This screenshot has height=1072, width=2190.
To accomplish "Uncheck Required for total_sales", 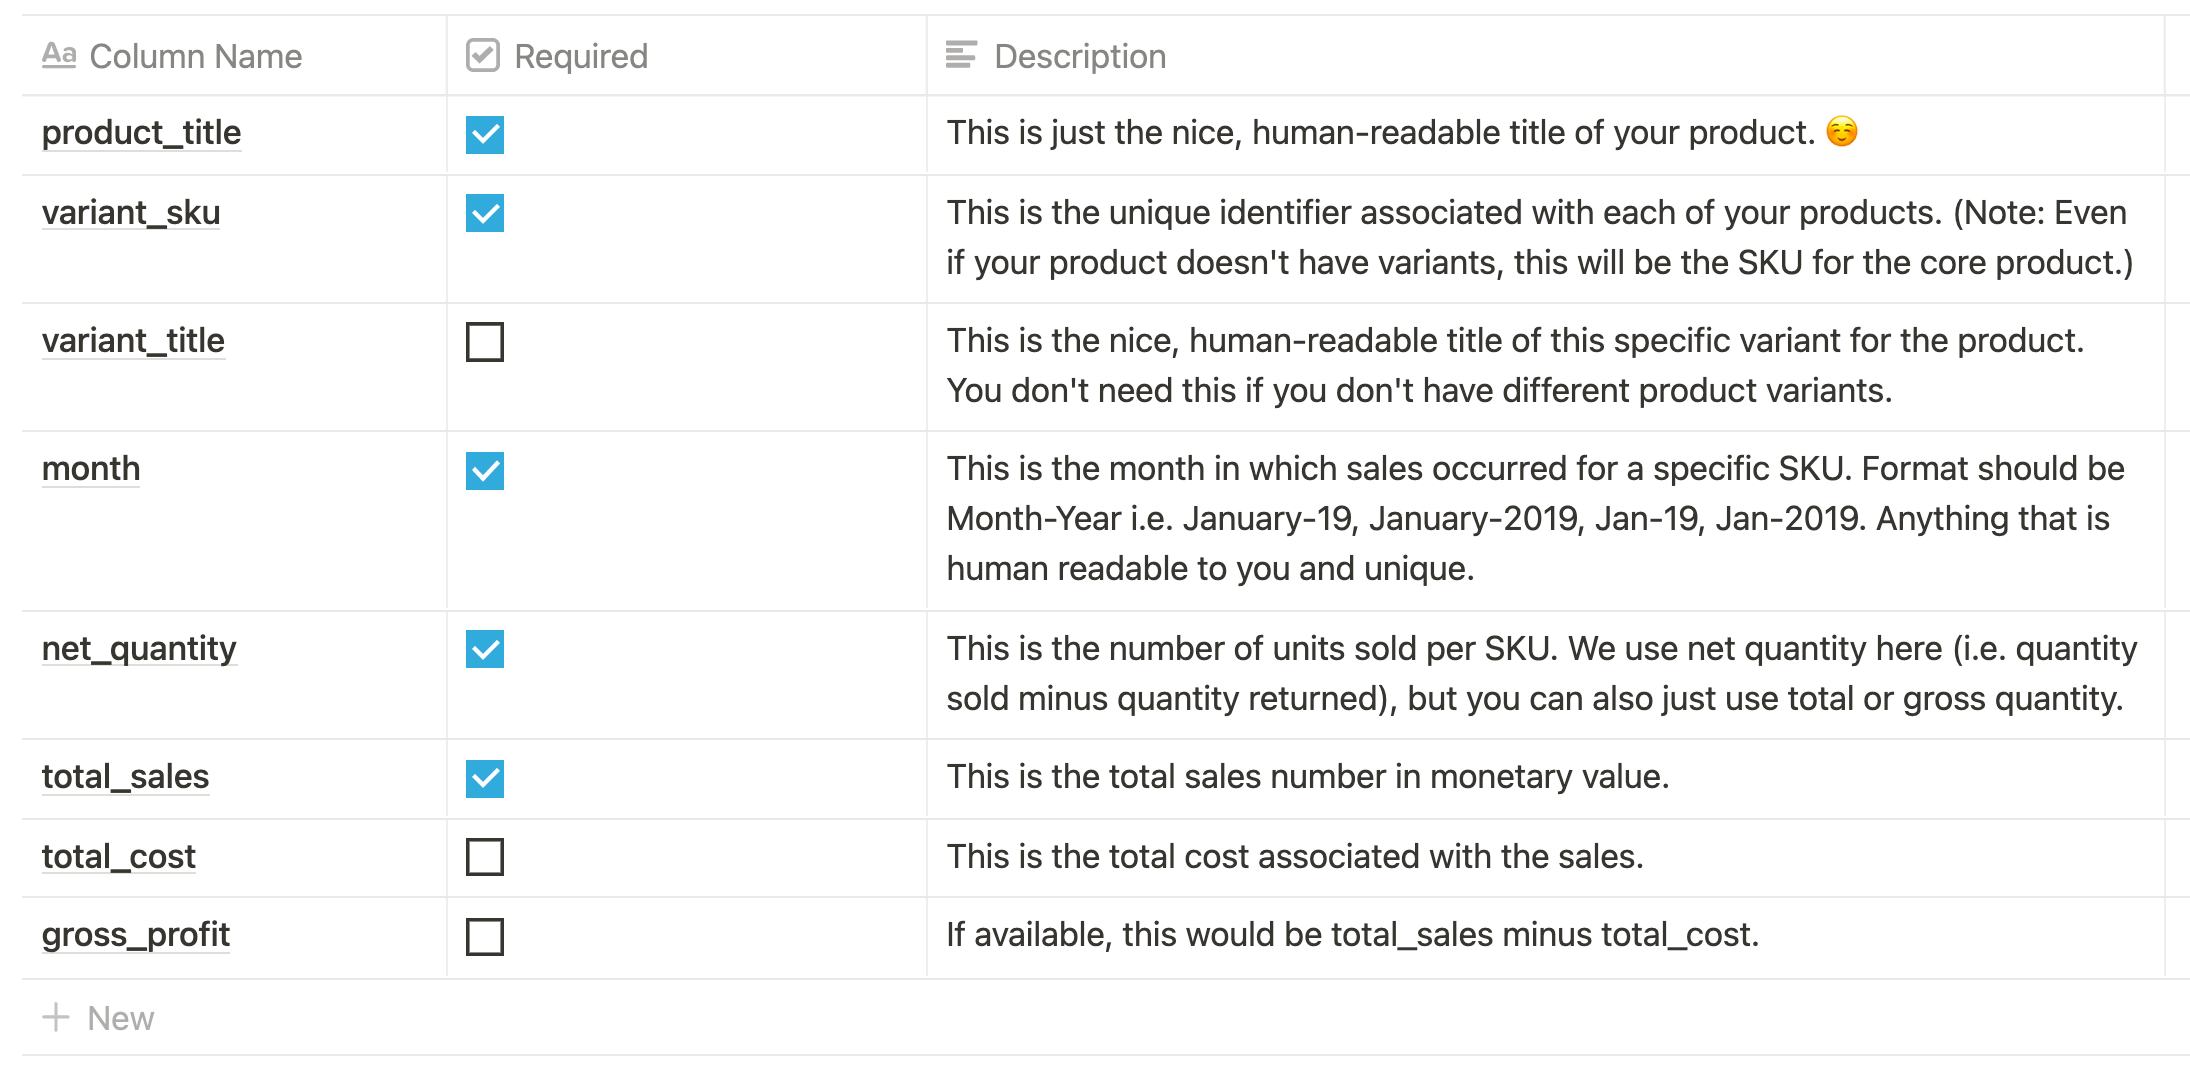I will point(485,779).
